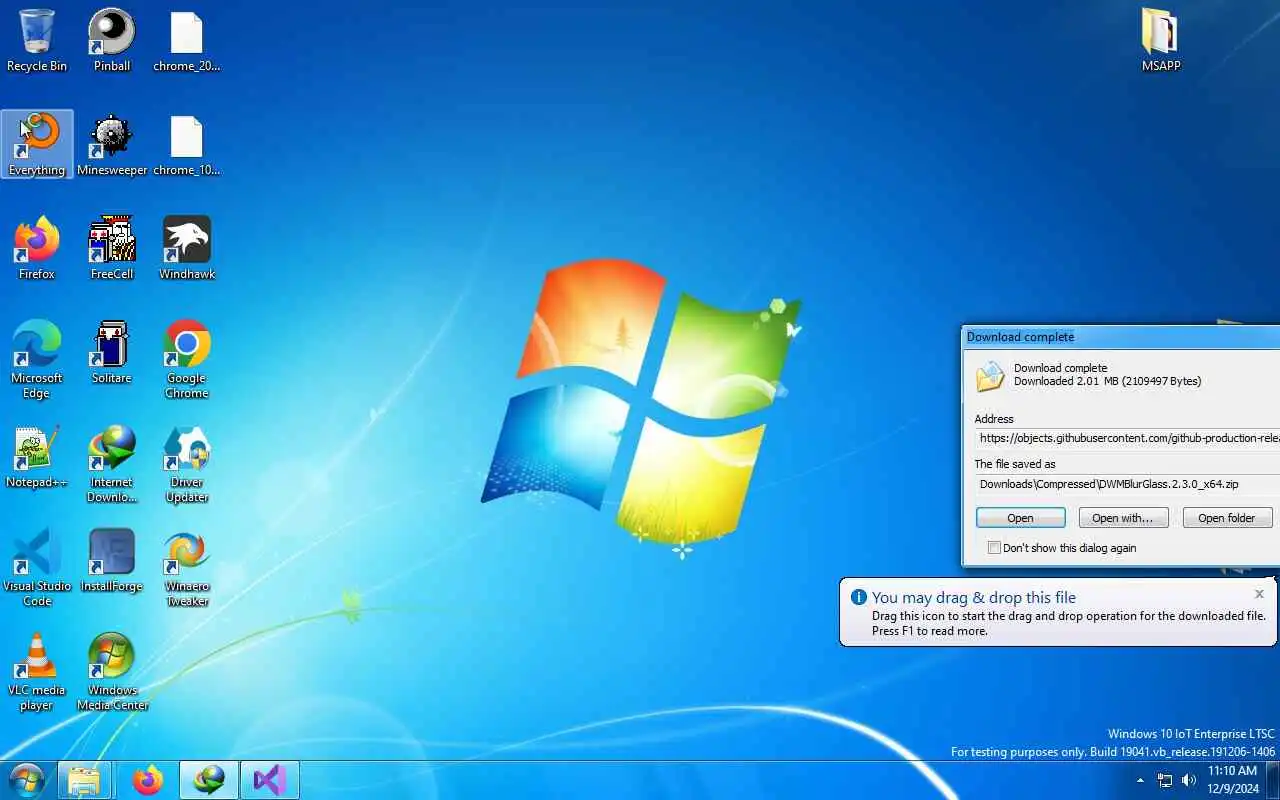
Task: Select the Visual Studio Code desktop shortcut
Action: tap(37, 568)
